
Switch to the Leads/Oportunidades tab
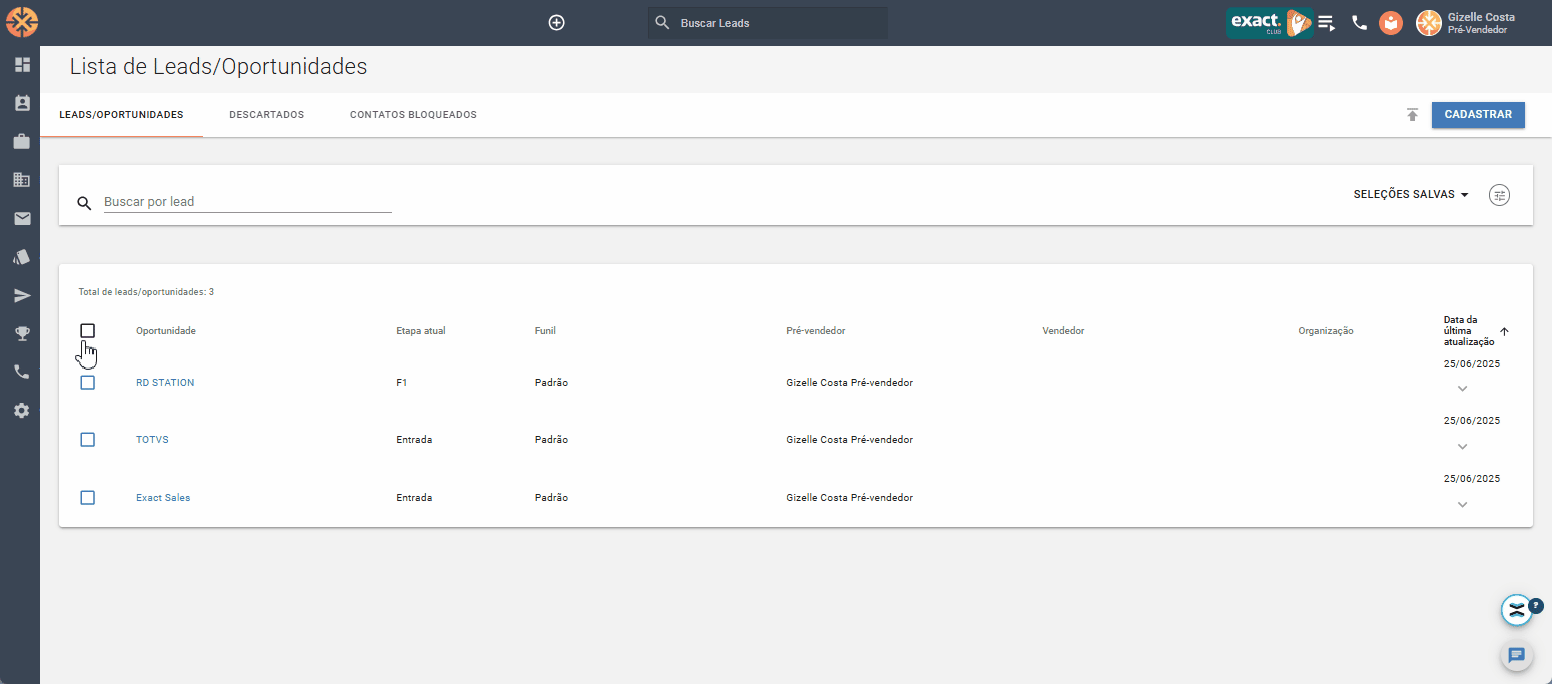121,115
